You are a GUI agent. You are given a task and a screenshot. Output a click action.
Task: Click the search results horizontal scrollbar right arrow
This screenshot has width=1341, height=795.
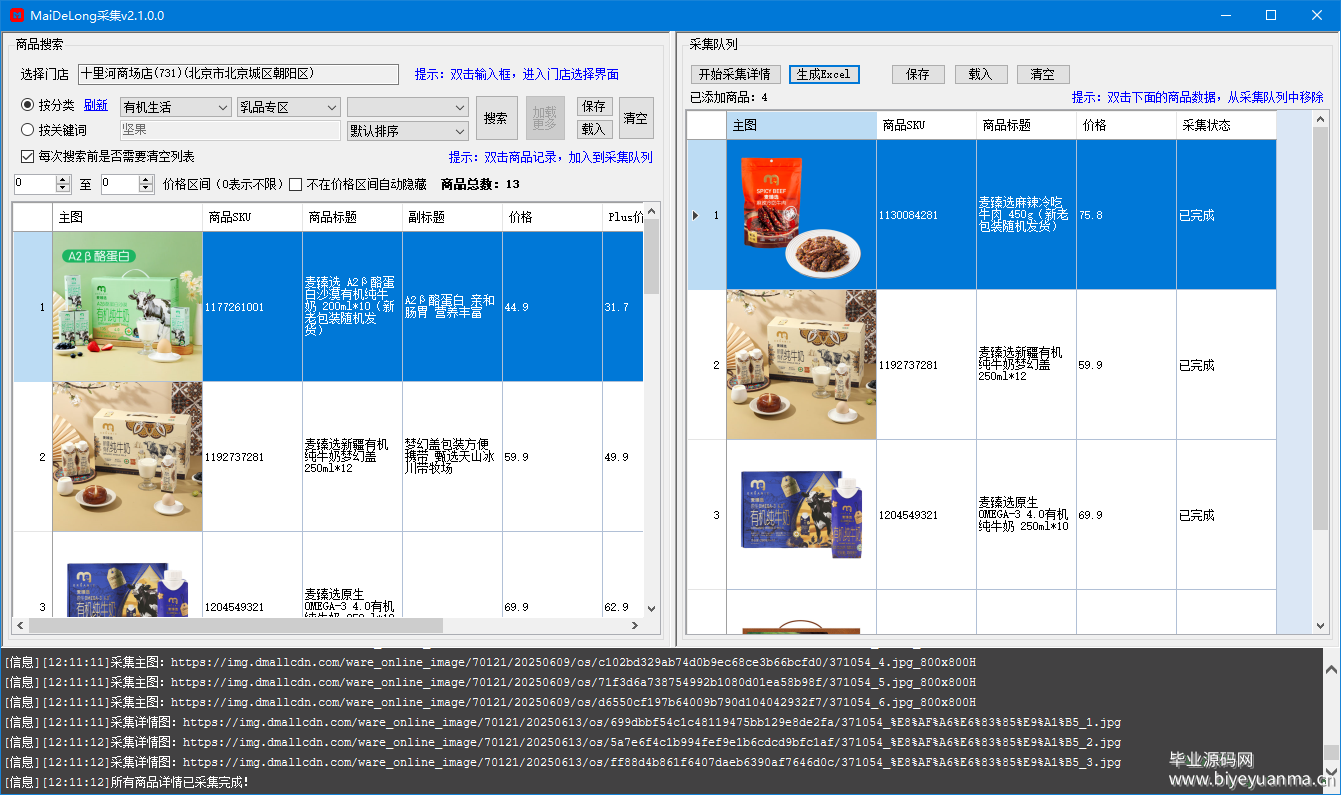(635, 626)
